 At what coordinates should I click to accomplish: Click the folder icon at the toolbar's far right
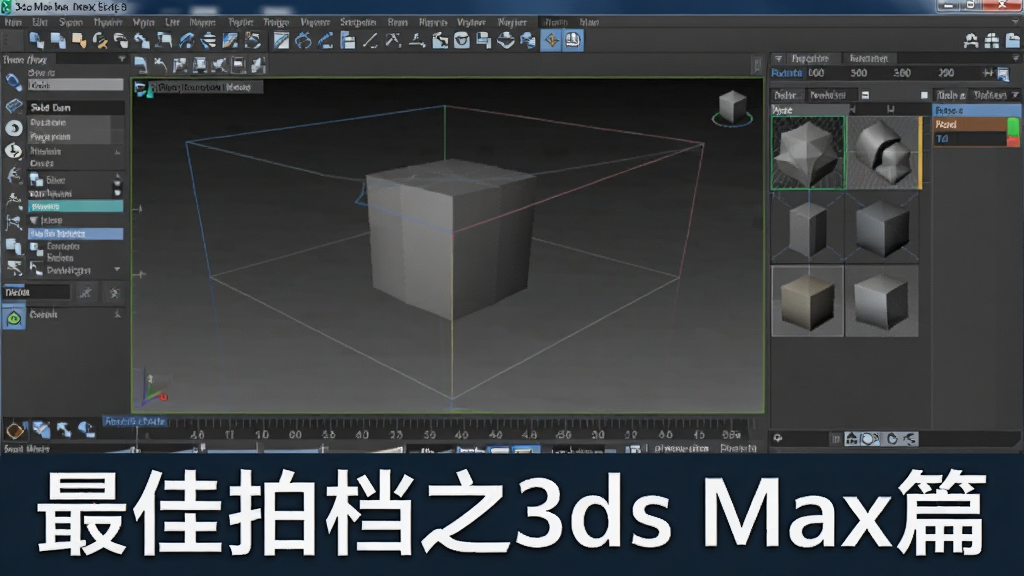coord(1012,40)
